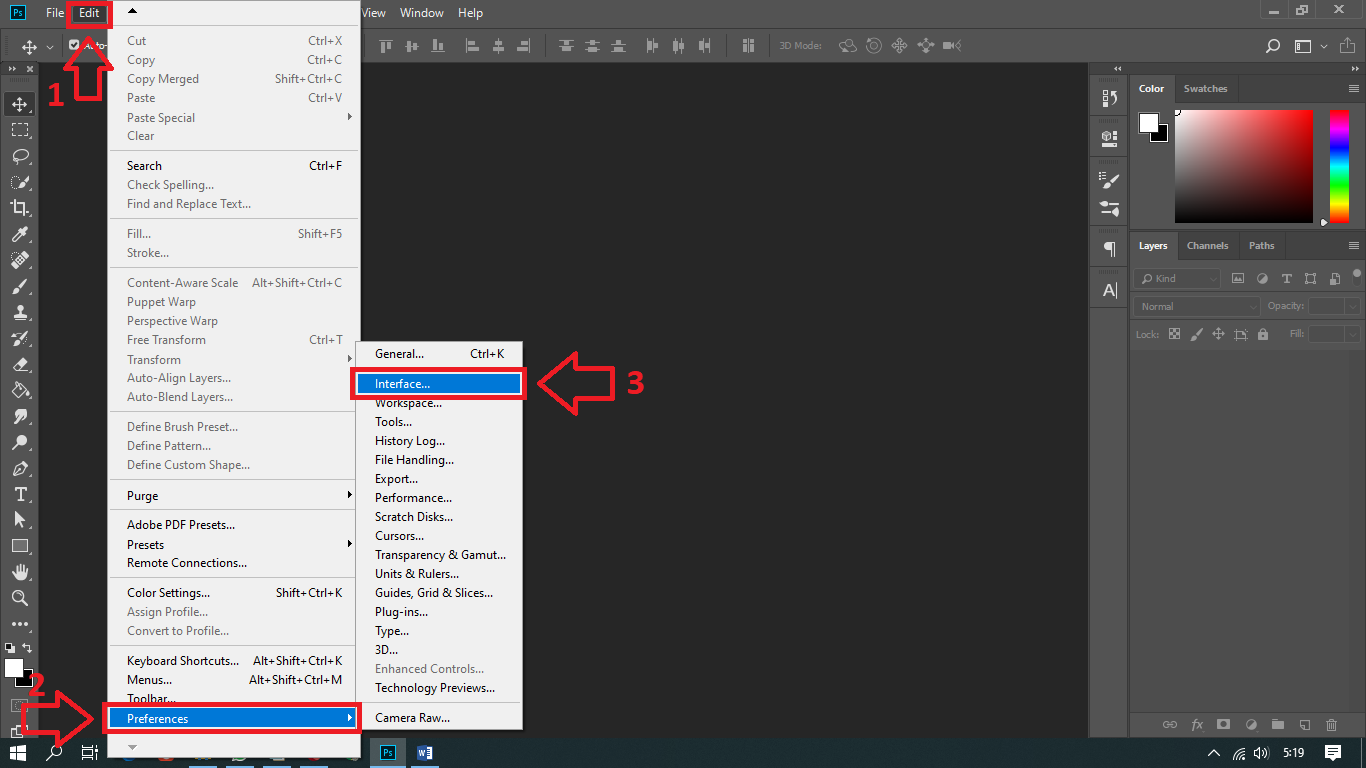This screenshot has height=768, width=1366.
Task: Select the Move tool
Action: click(x=20, y=104)
